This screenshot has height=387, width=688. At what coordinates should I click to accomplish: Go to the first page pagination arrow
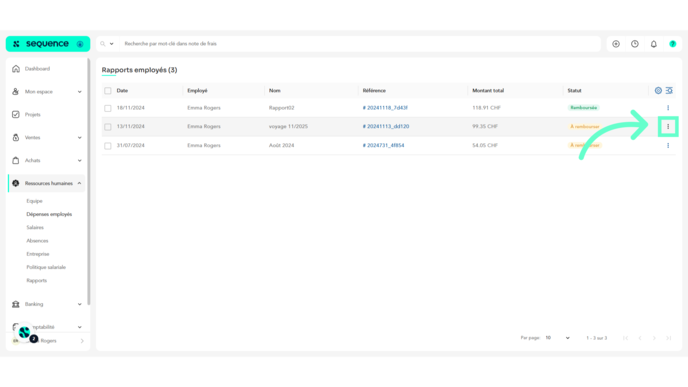pos(625,338)
